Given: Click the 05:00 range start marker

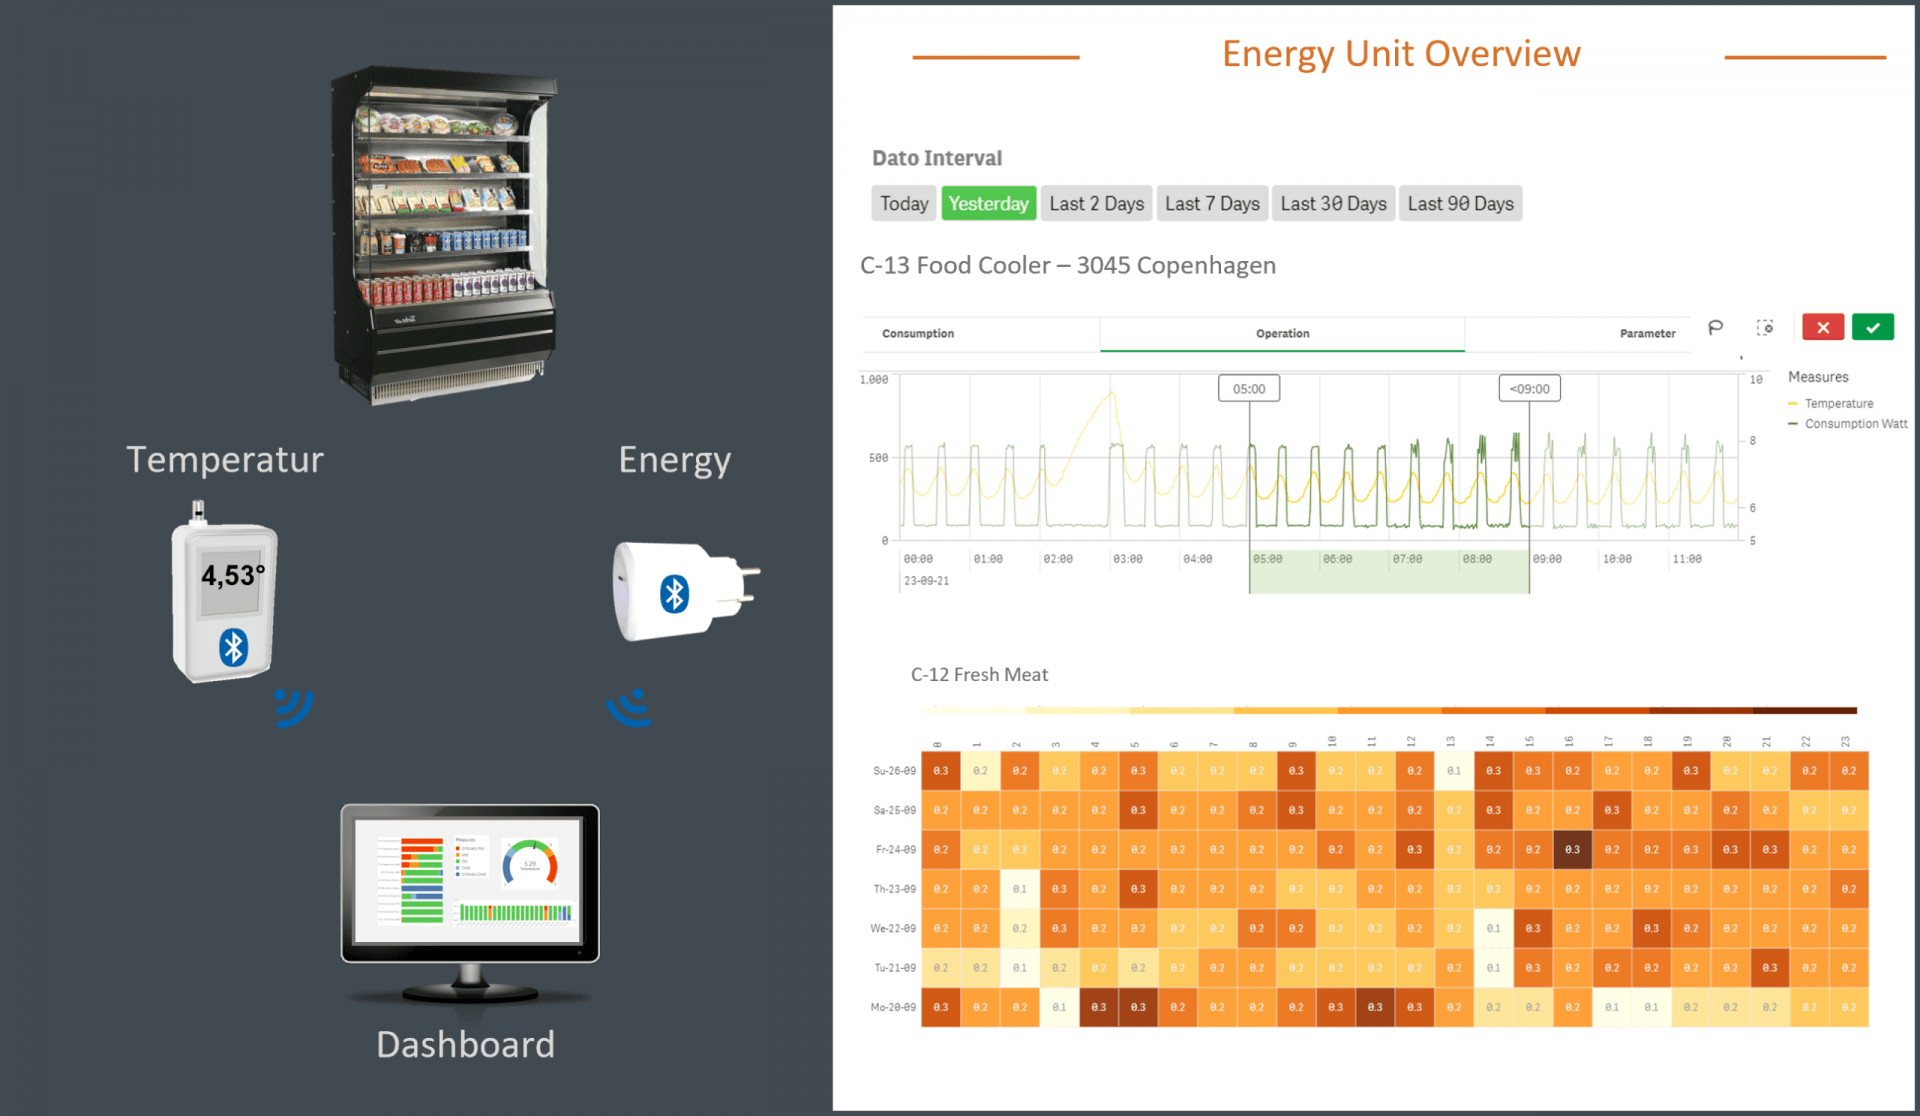Looking at the screenshot, I should (1248, 389).
